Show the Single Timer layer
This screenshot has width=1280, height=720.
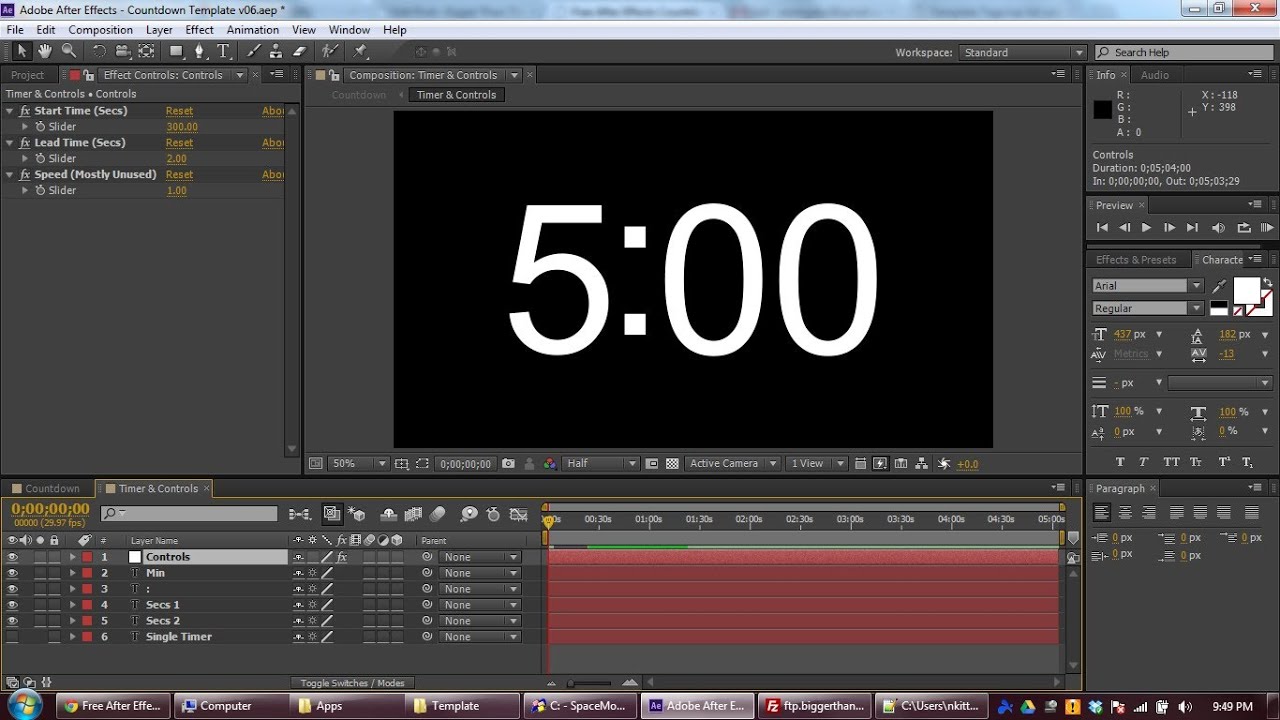click(x=12, y=637)
